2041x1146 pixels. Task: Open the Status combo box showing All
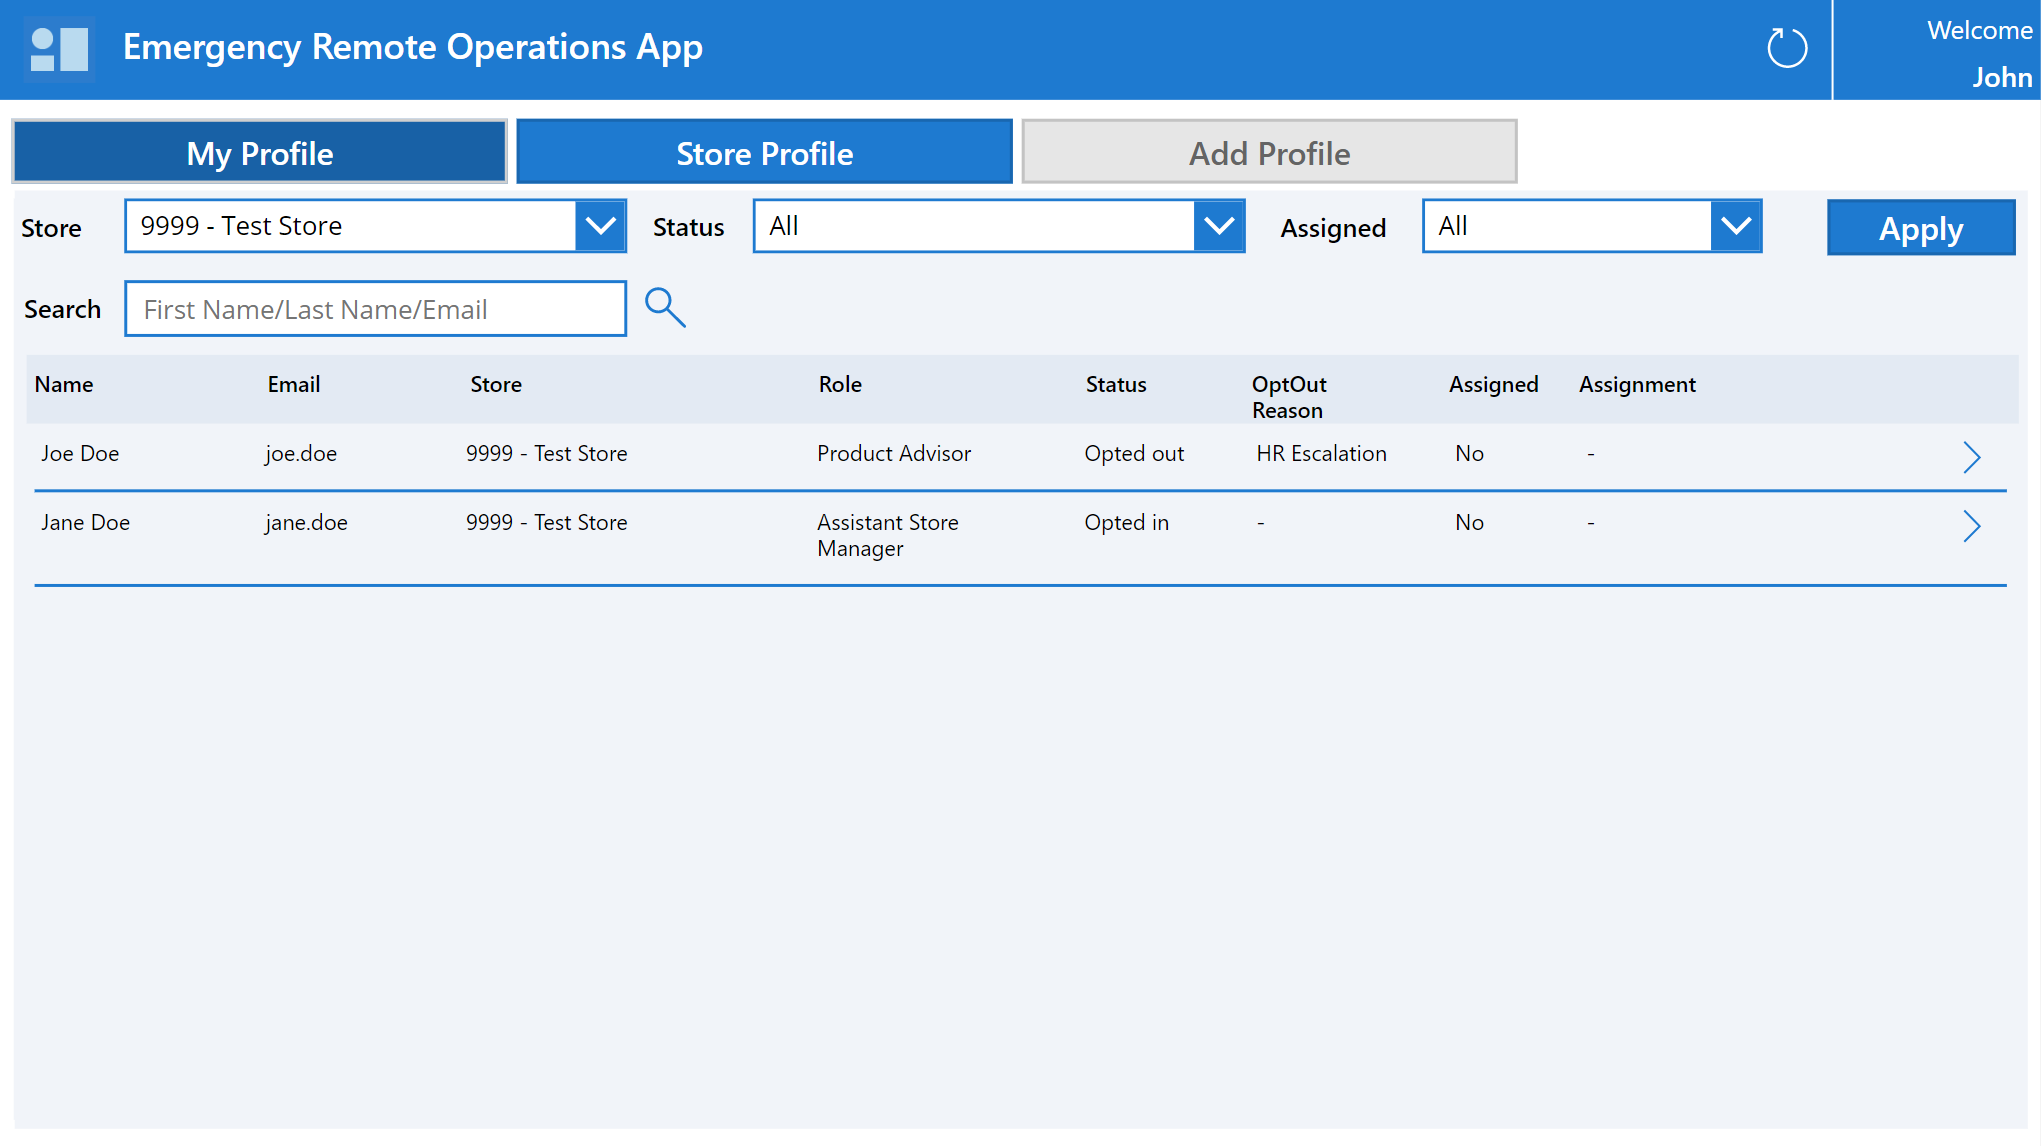(999, 226)
